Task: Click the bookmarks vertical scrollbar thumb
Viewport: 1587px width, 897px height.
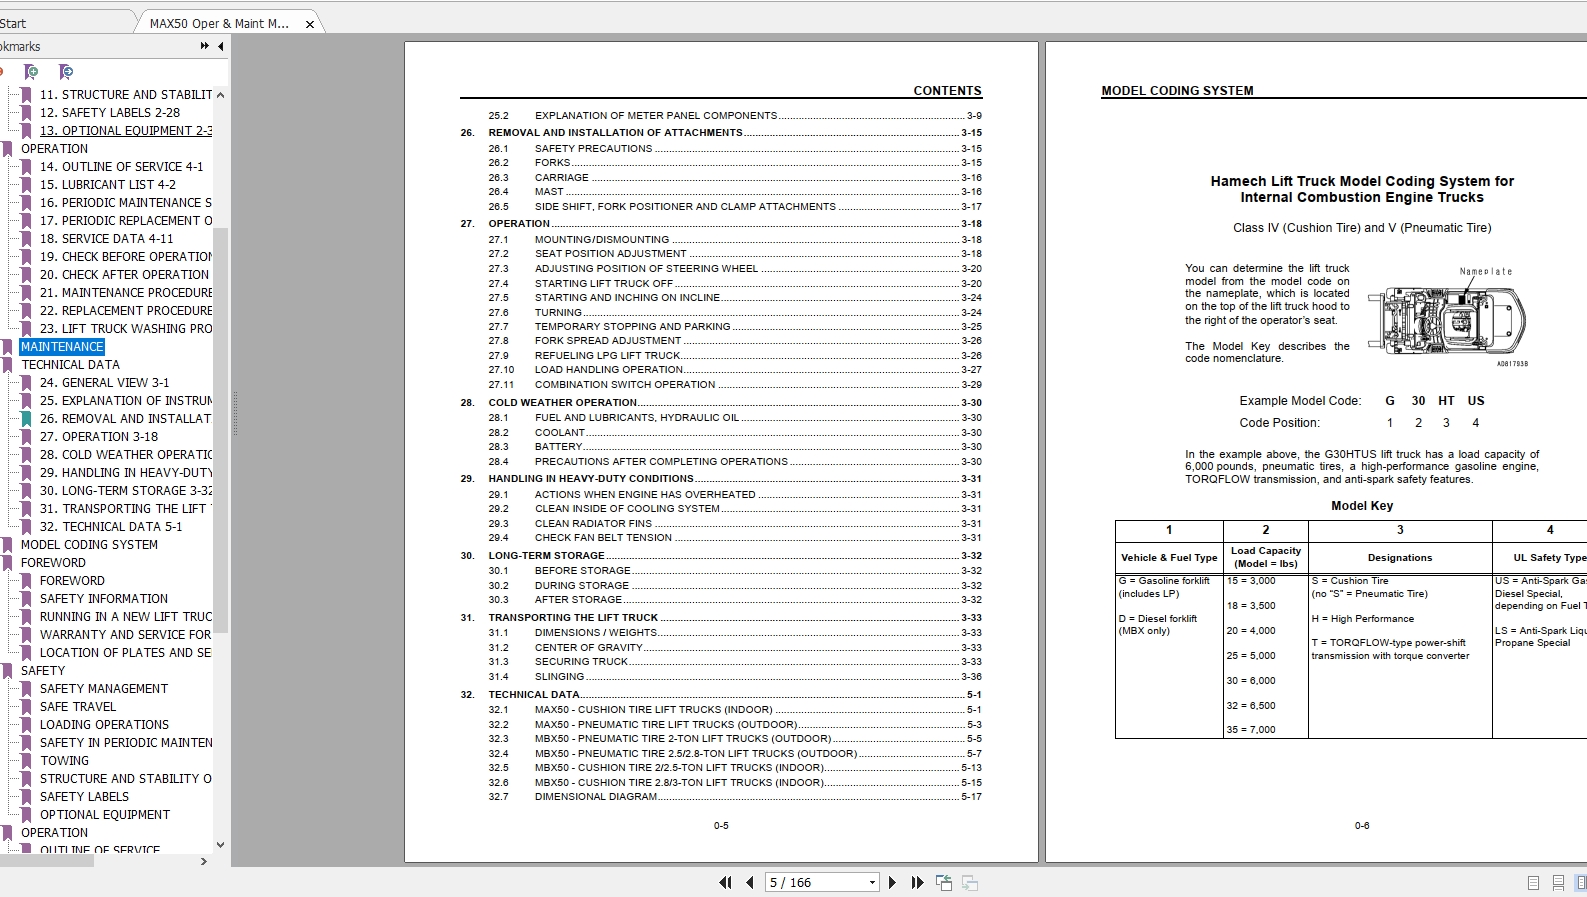Action: coord(221,430)
